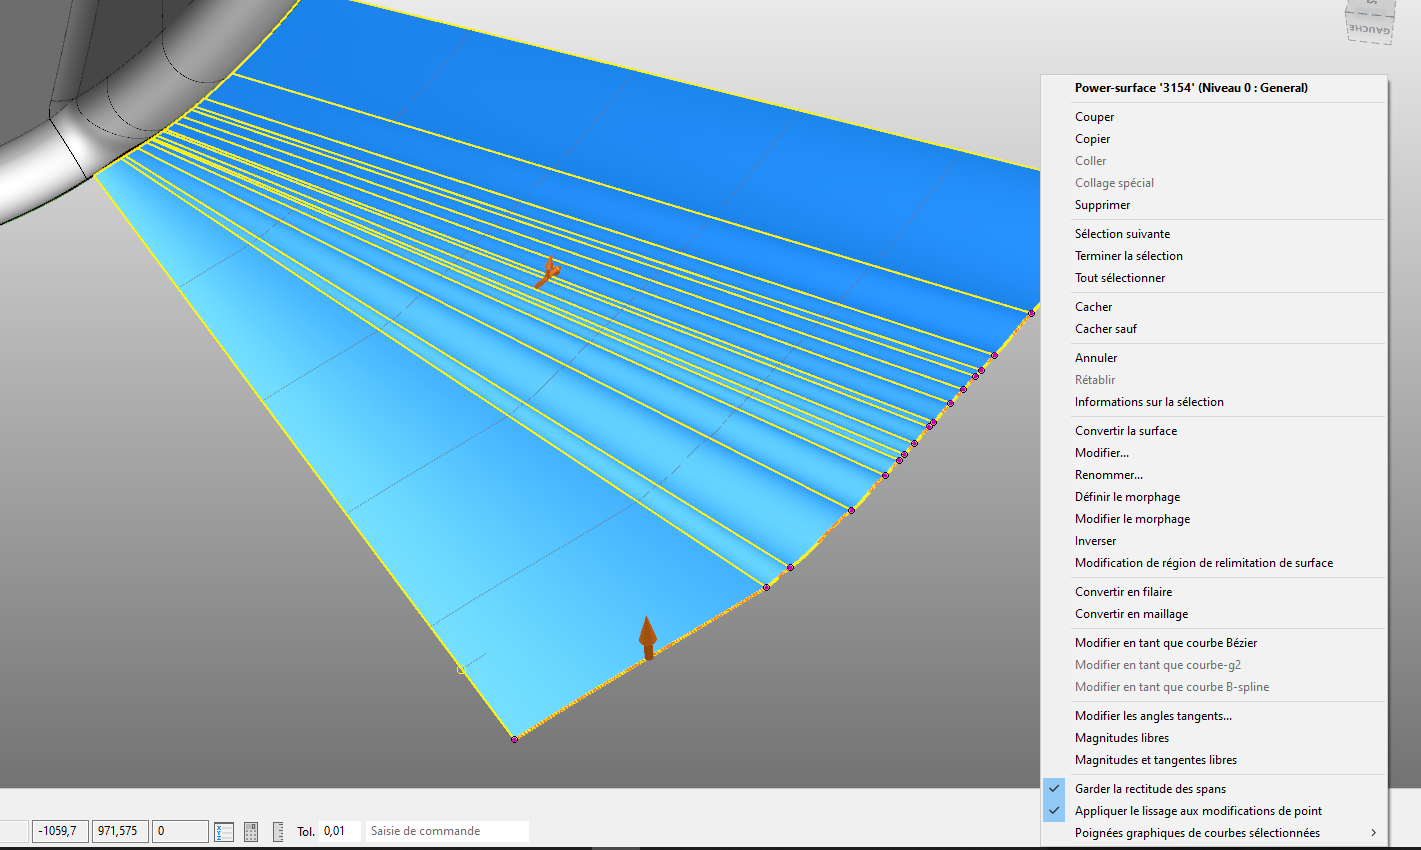
Task: Click the view cube in top corner
Action: coord(1368,21)
